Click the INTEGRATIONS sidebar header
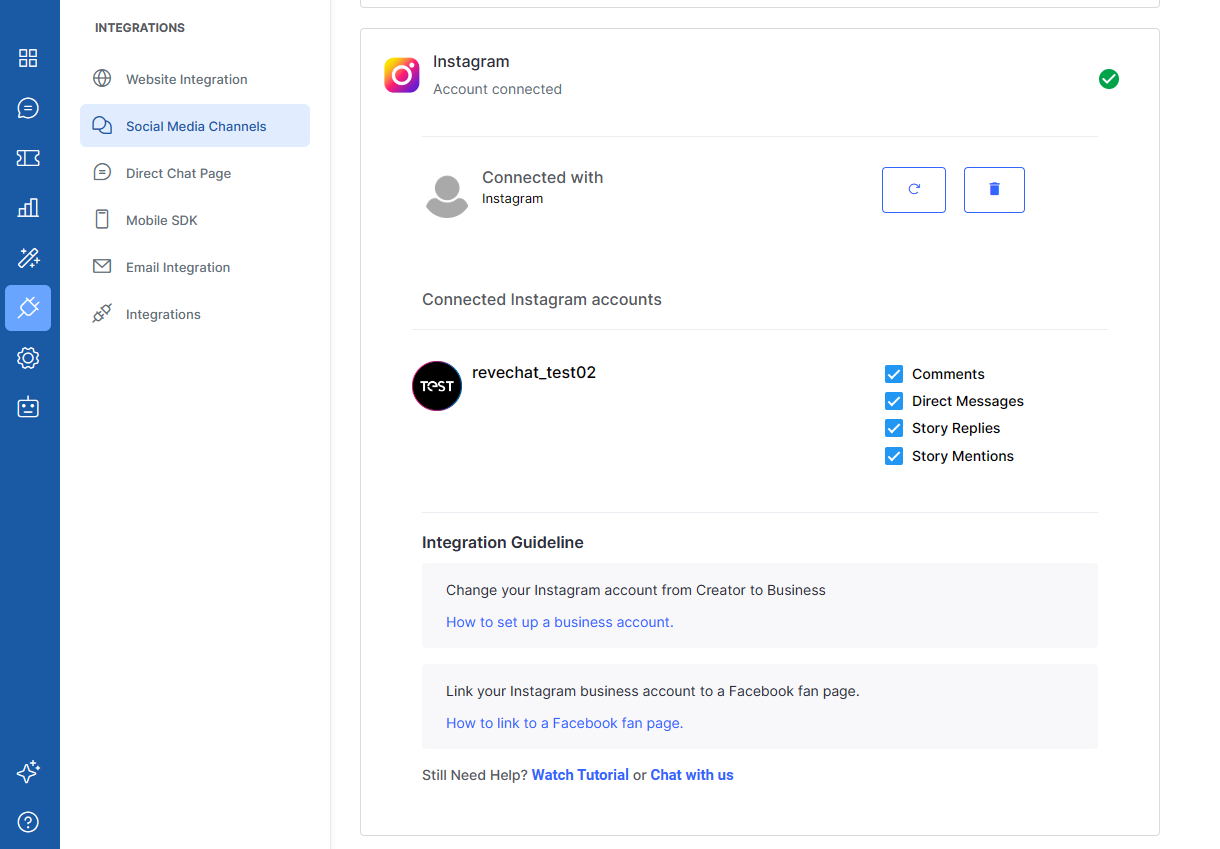The image size is (1220, 849). coord(140,28)
